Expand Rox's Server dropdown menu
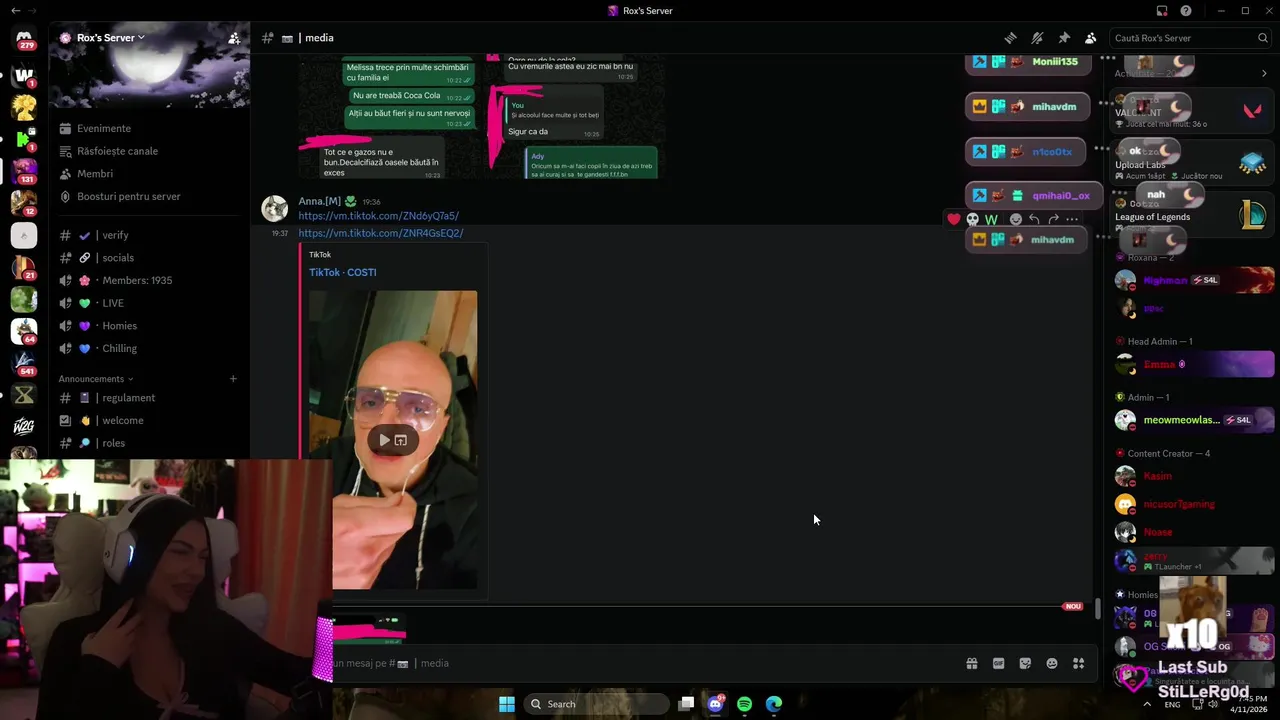Image resolution: width=1280 pixels, height=720 pixels. point(141,38)
